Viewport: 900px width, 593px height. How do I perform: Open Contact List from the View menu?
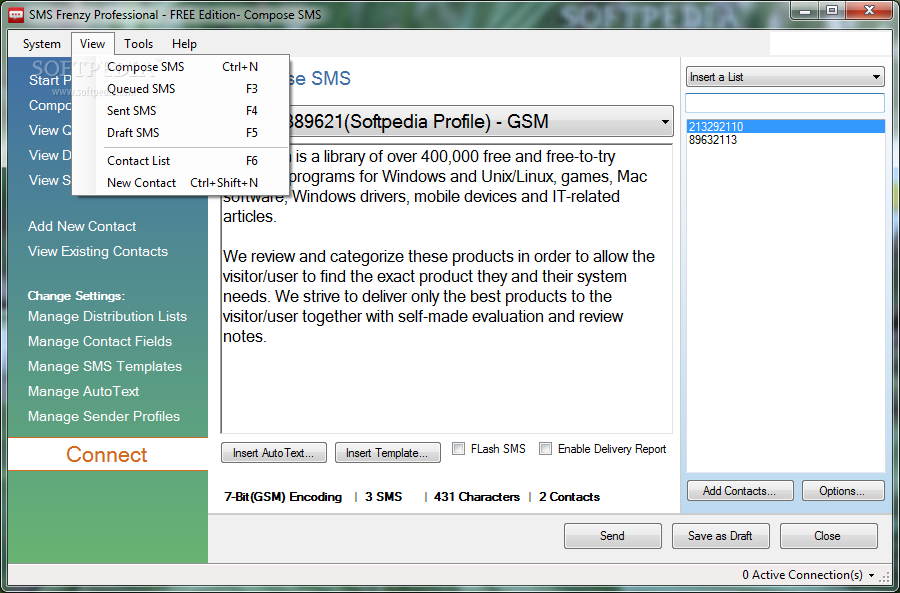[x=181, y=161]
